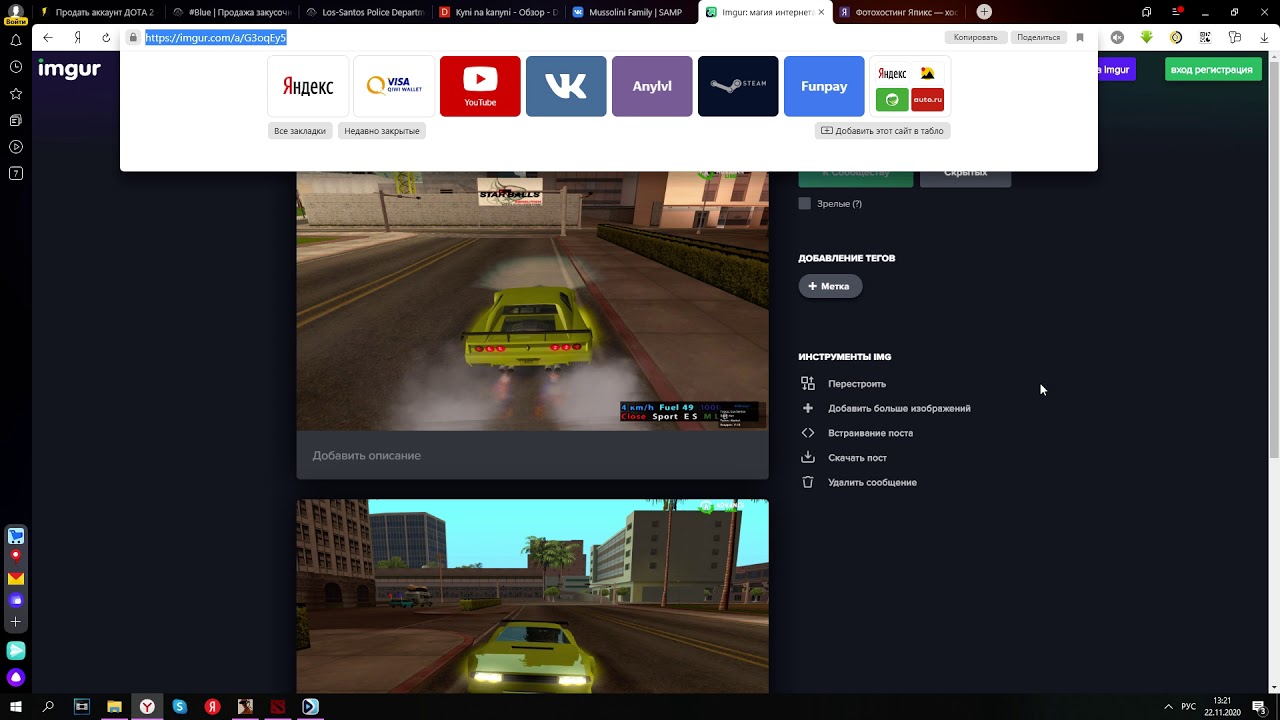The height and width of the screenshot is (720, 1280).
Task: Add a tag with the Метка button
Action: coord(830,286)
